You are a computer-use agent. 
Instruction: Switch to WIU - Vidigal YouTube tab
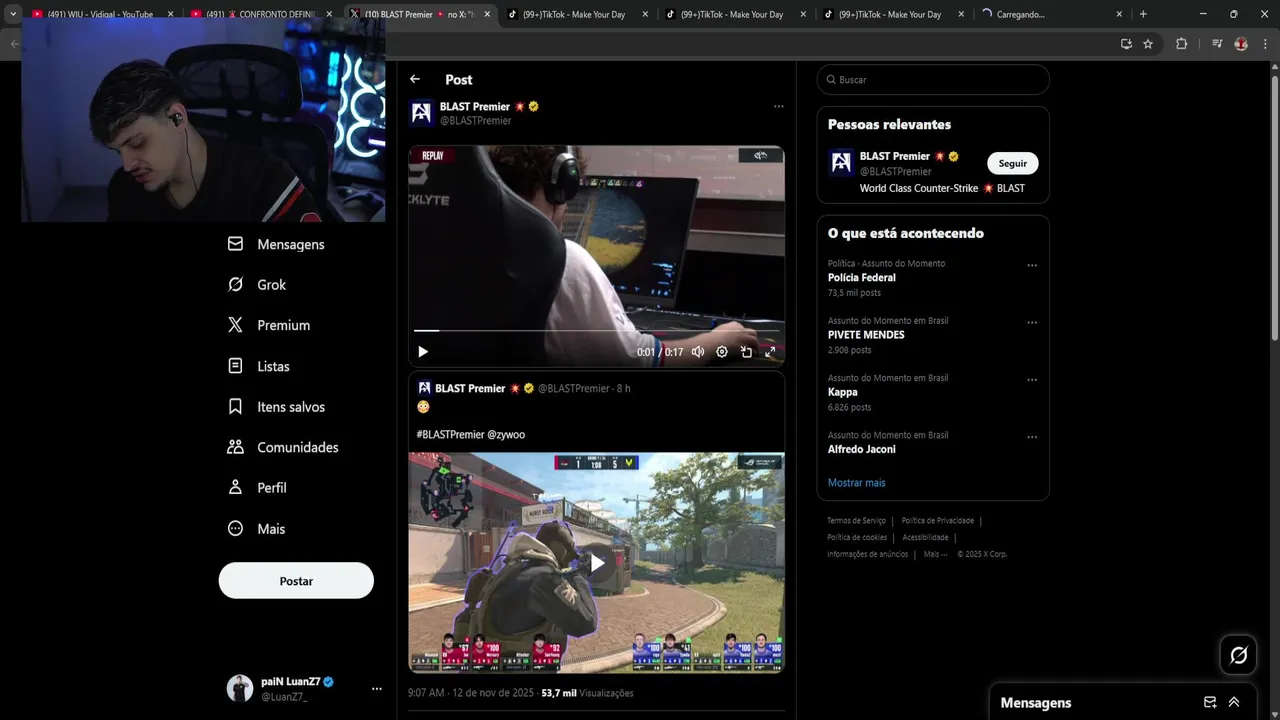(x=99, y=14)
